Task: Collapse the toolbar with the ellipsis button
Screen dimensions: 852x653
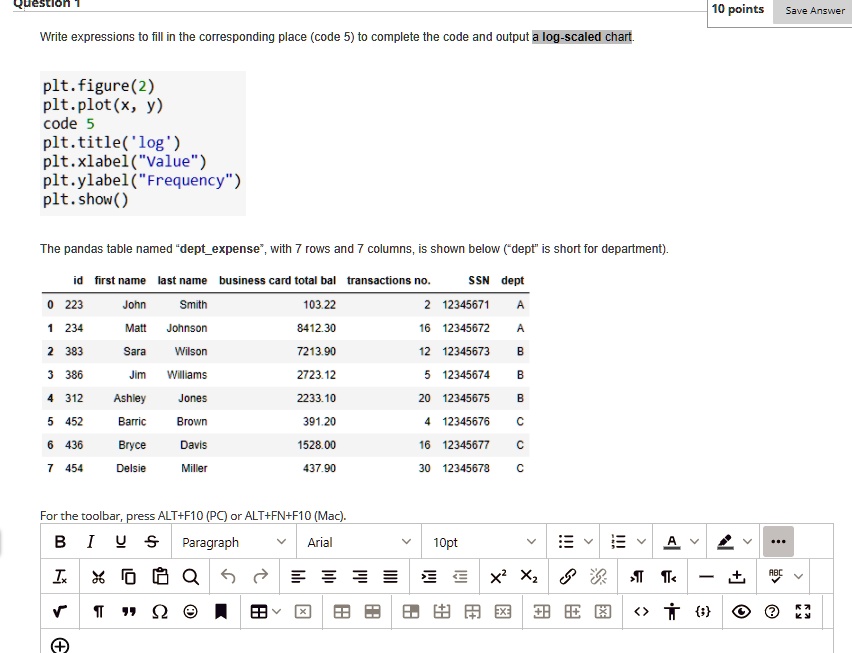Action: 778,542
